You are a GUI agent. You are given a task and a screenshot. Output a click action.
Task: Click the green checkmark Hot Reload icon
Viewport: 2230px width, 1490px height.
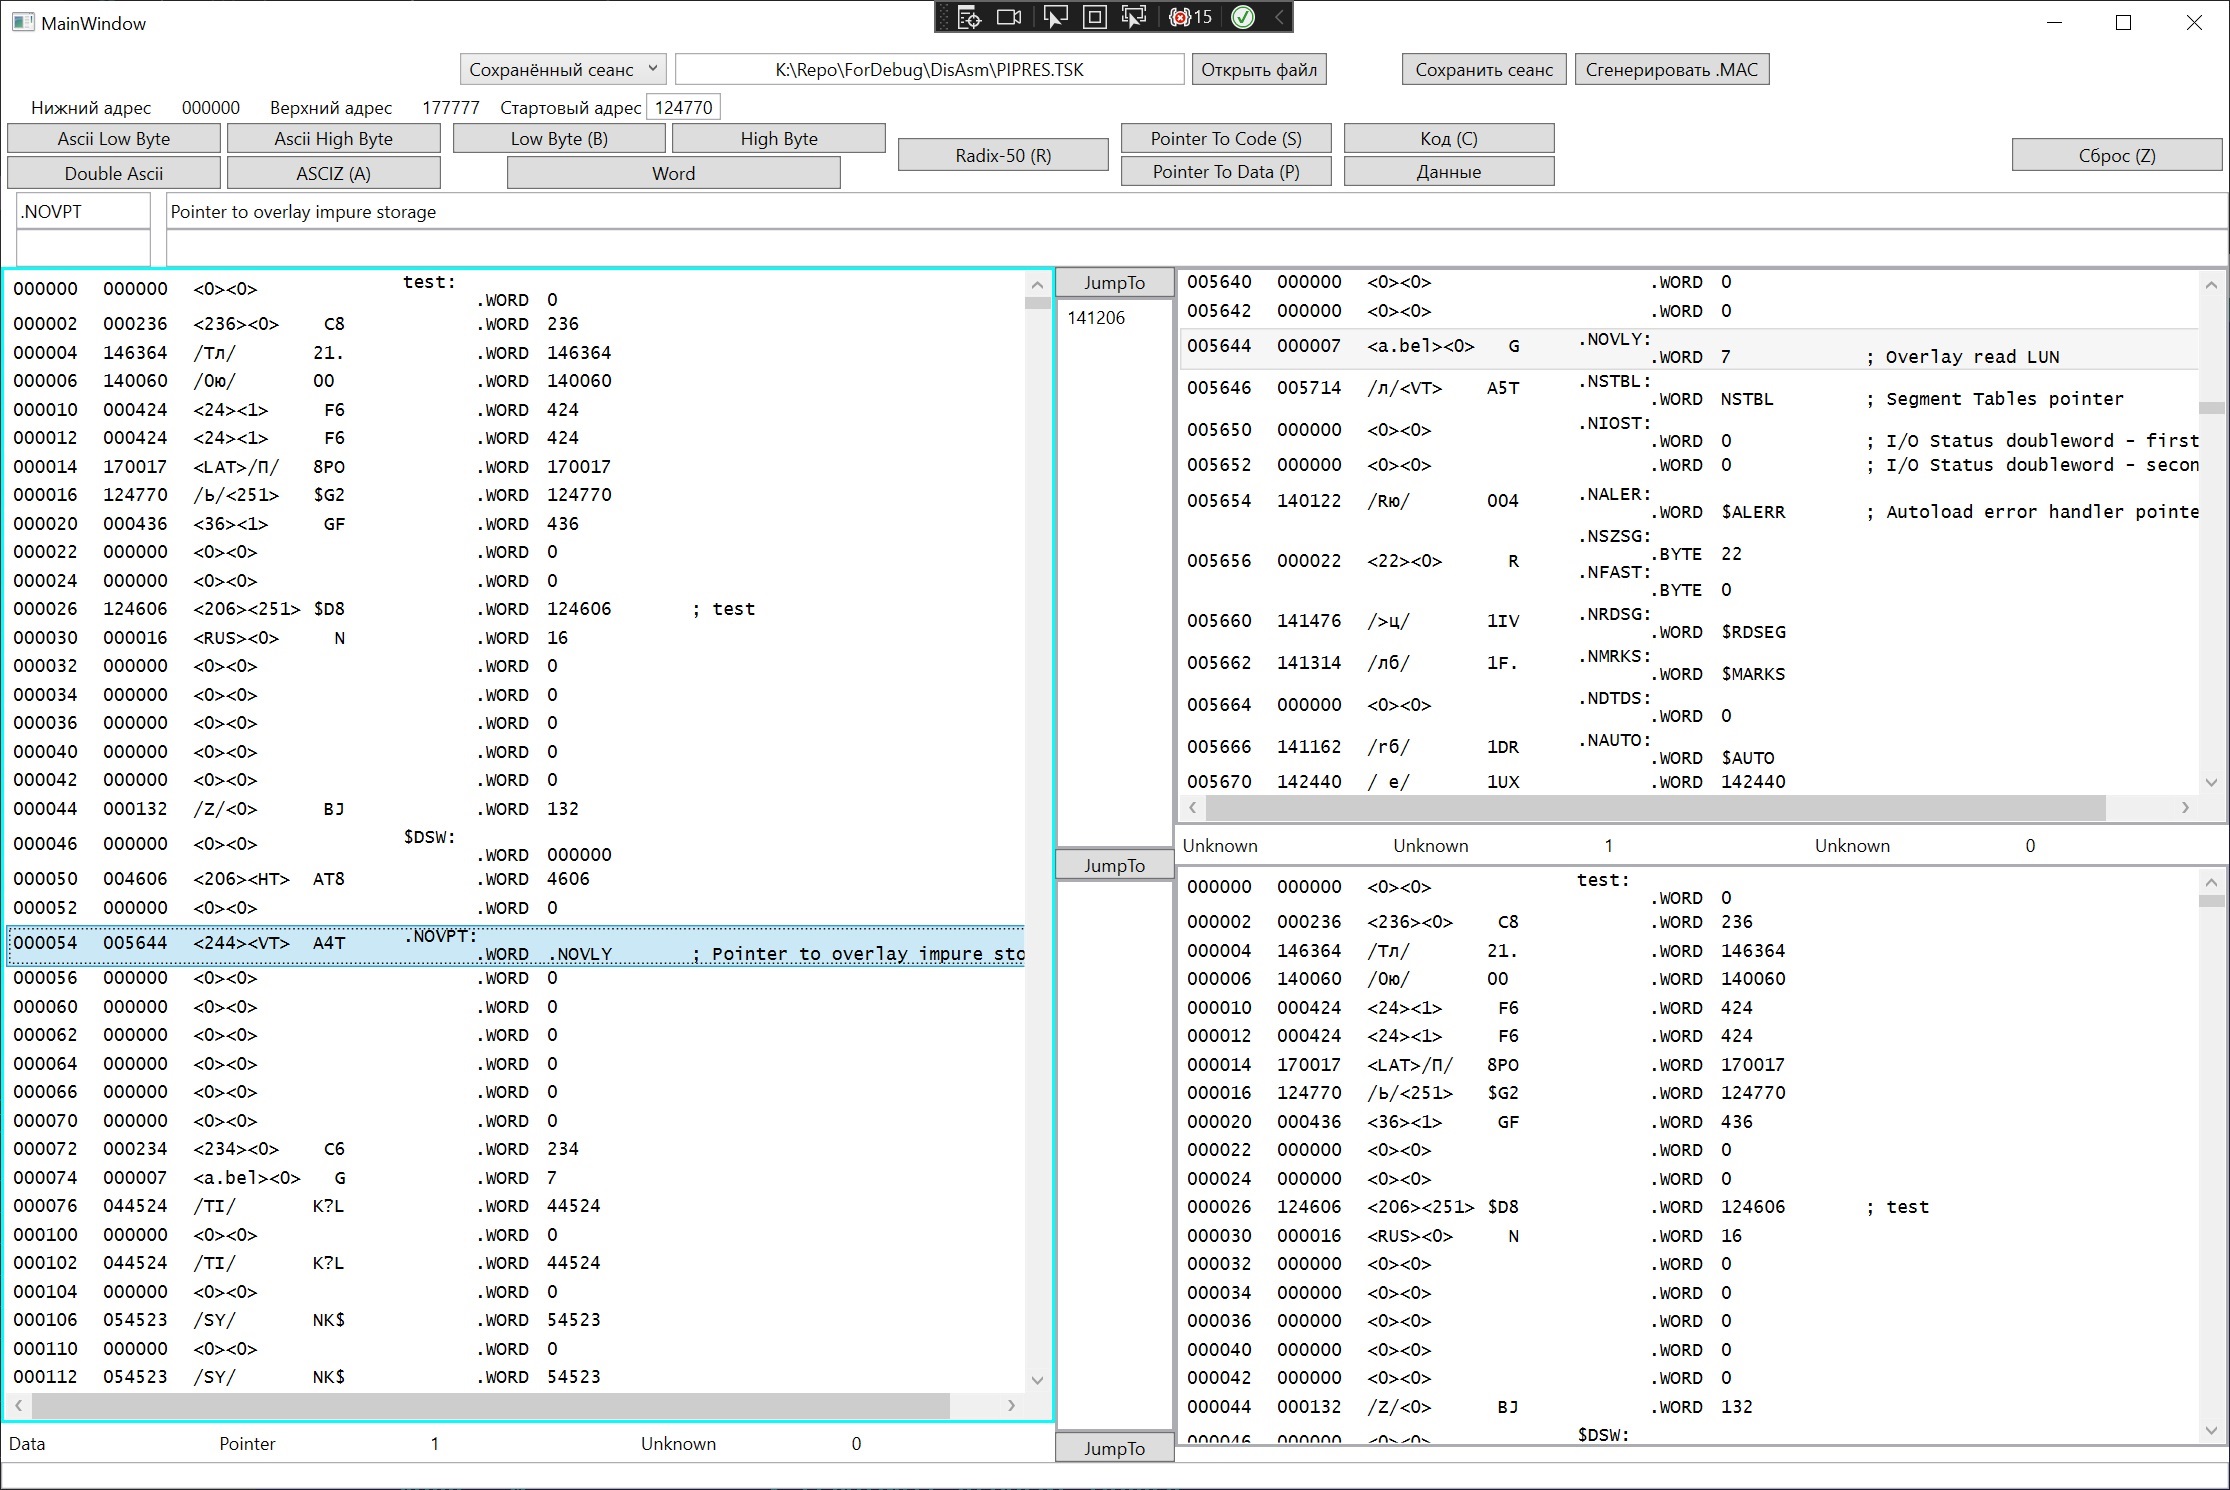click(1243, 17)
